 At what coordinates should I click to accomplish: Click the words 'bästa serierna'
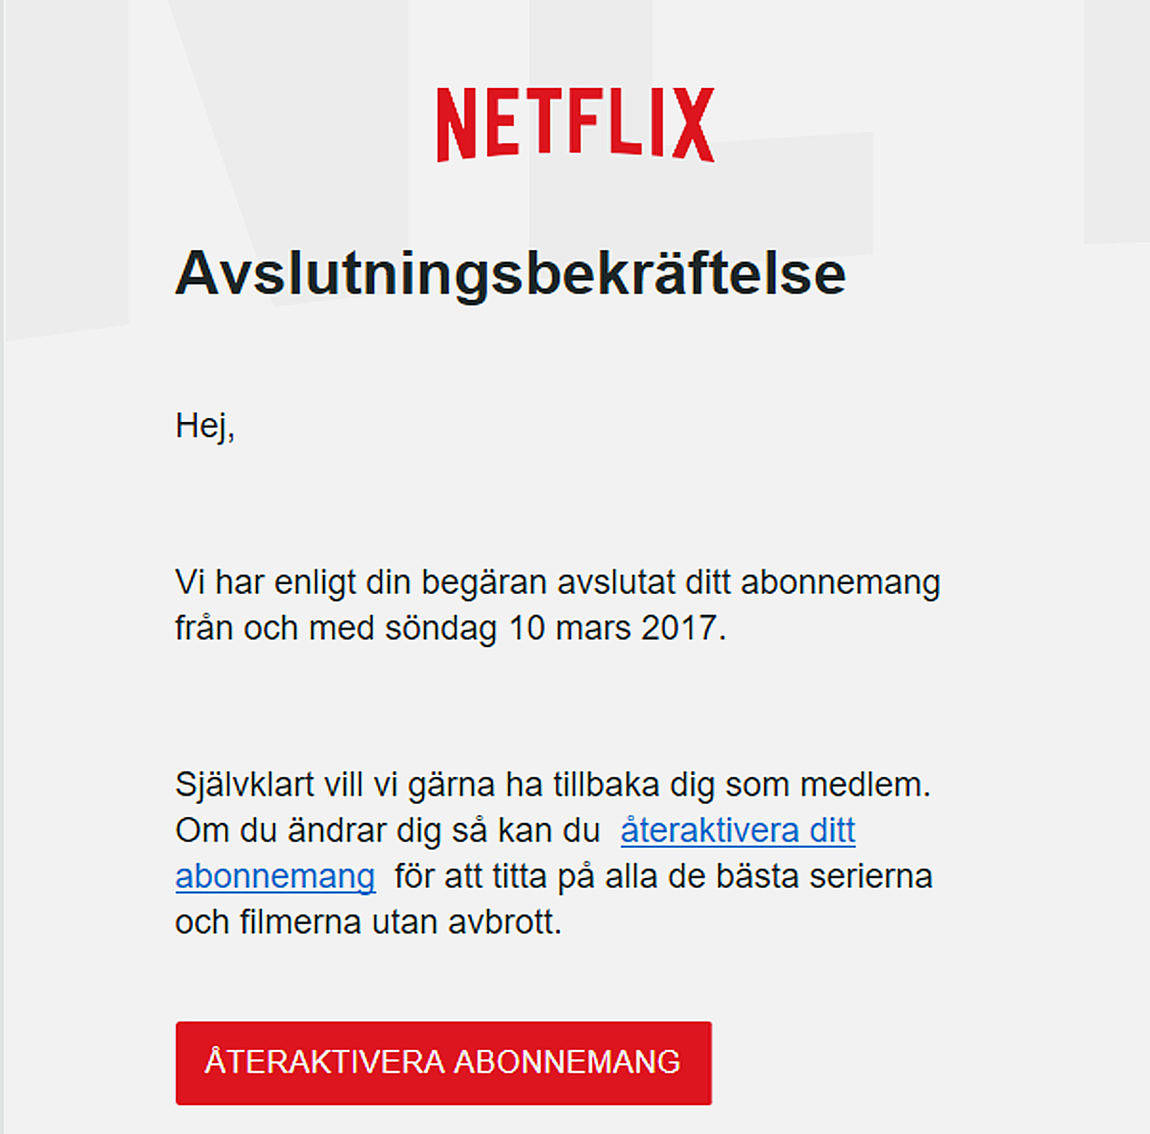tap(824, 877)
